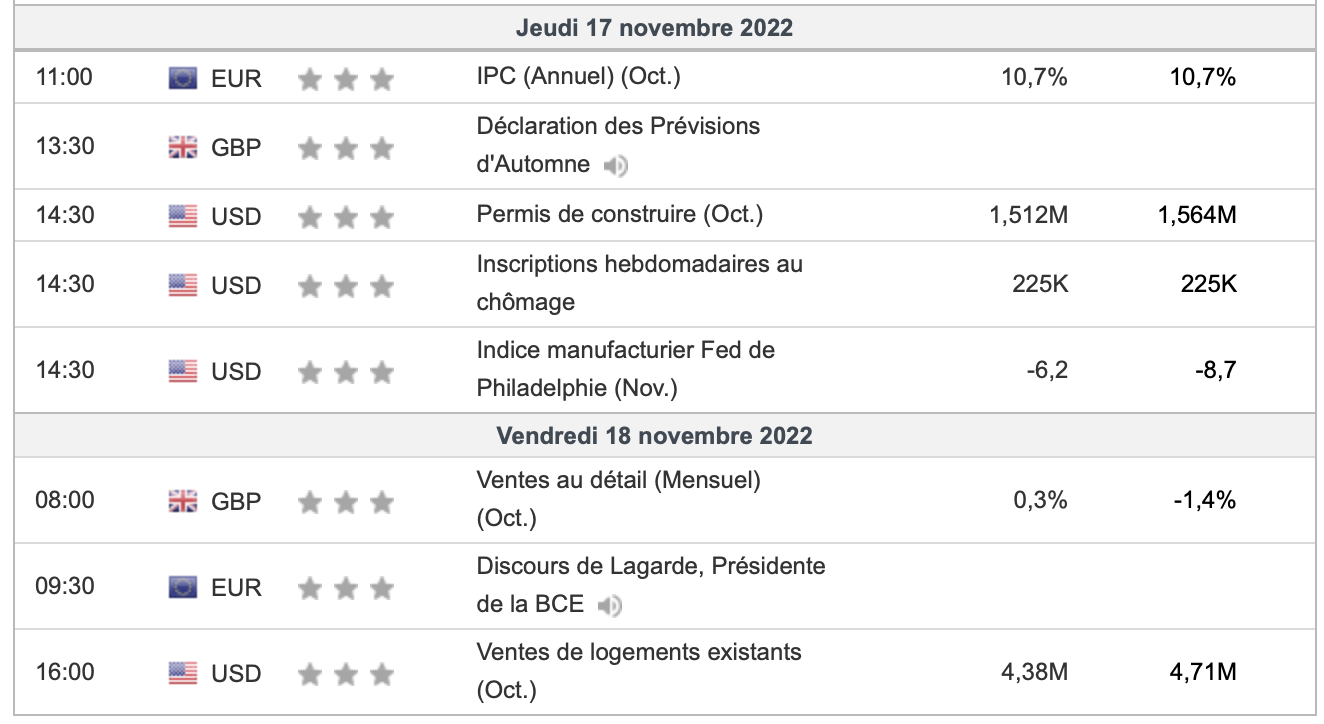The height and width of the screenshot is (724, 1324).
Task: Open Ventes au détail (Mensuel) event
Action: click(618, 498)
